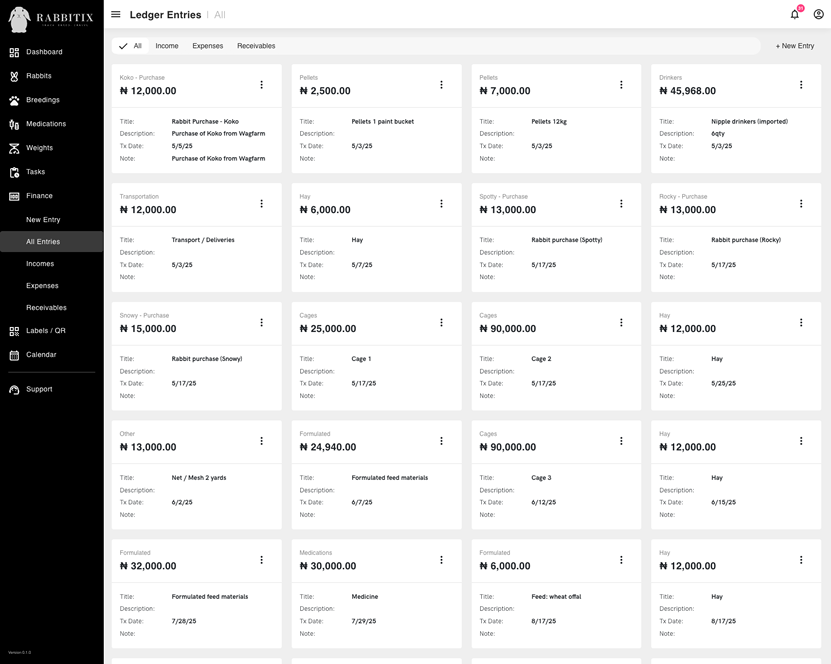Open options menu for the Pellets 2,500 card
This screenshot has width=831, height=664.
(x=441, y=86)
